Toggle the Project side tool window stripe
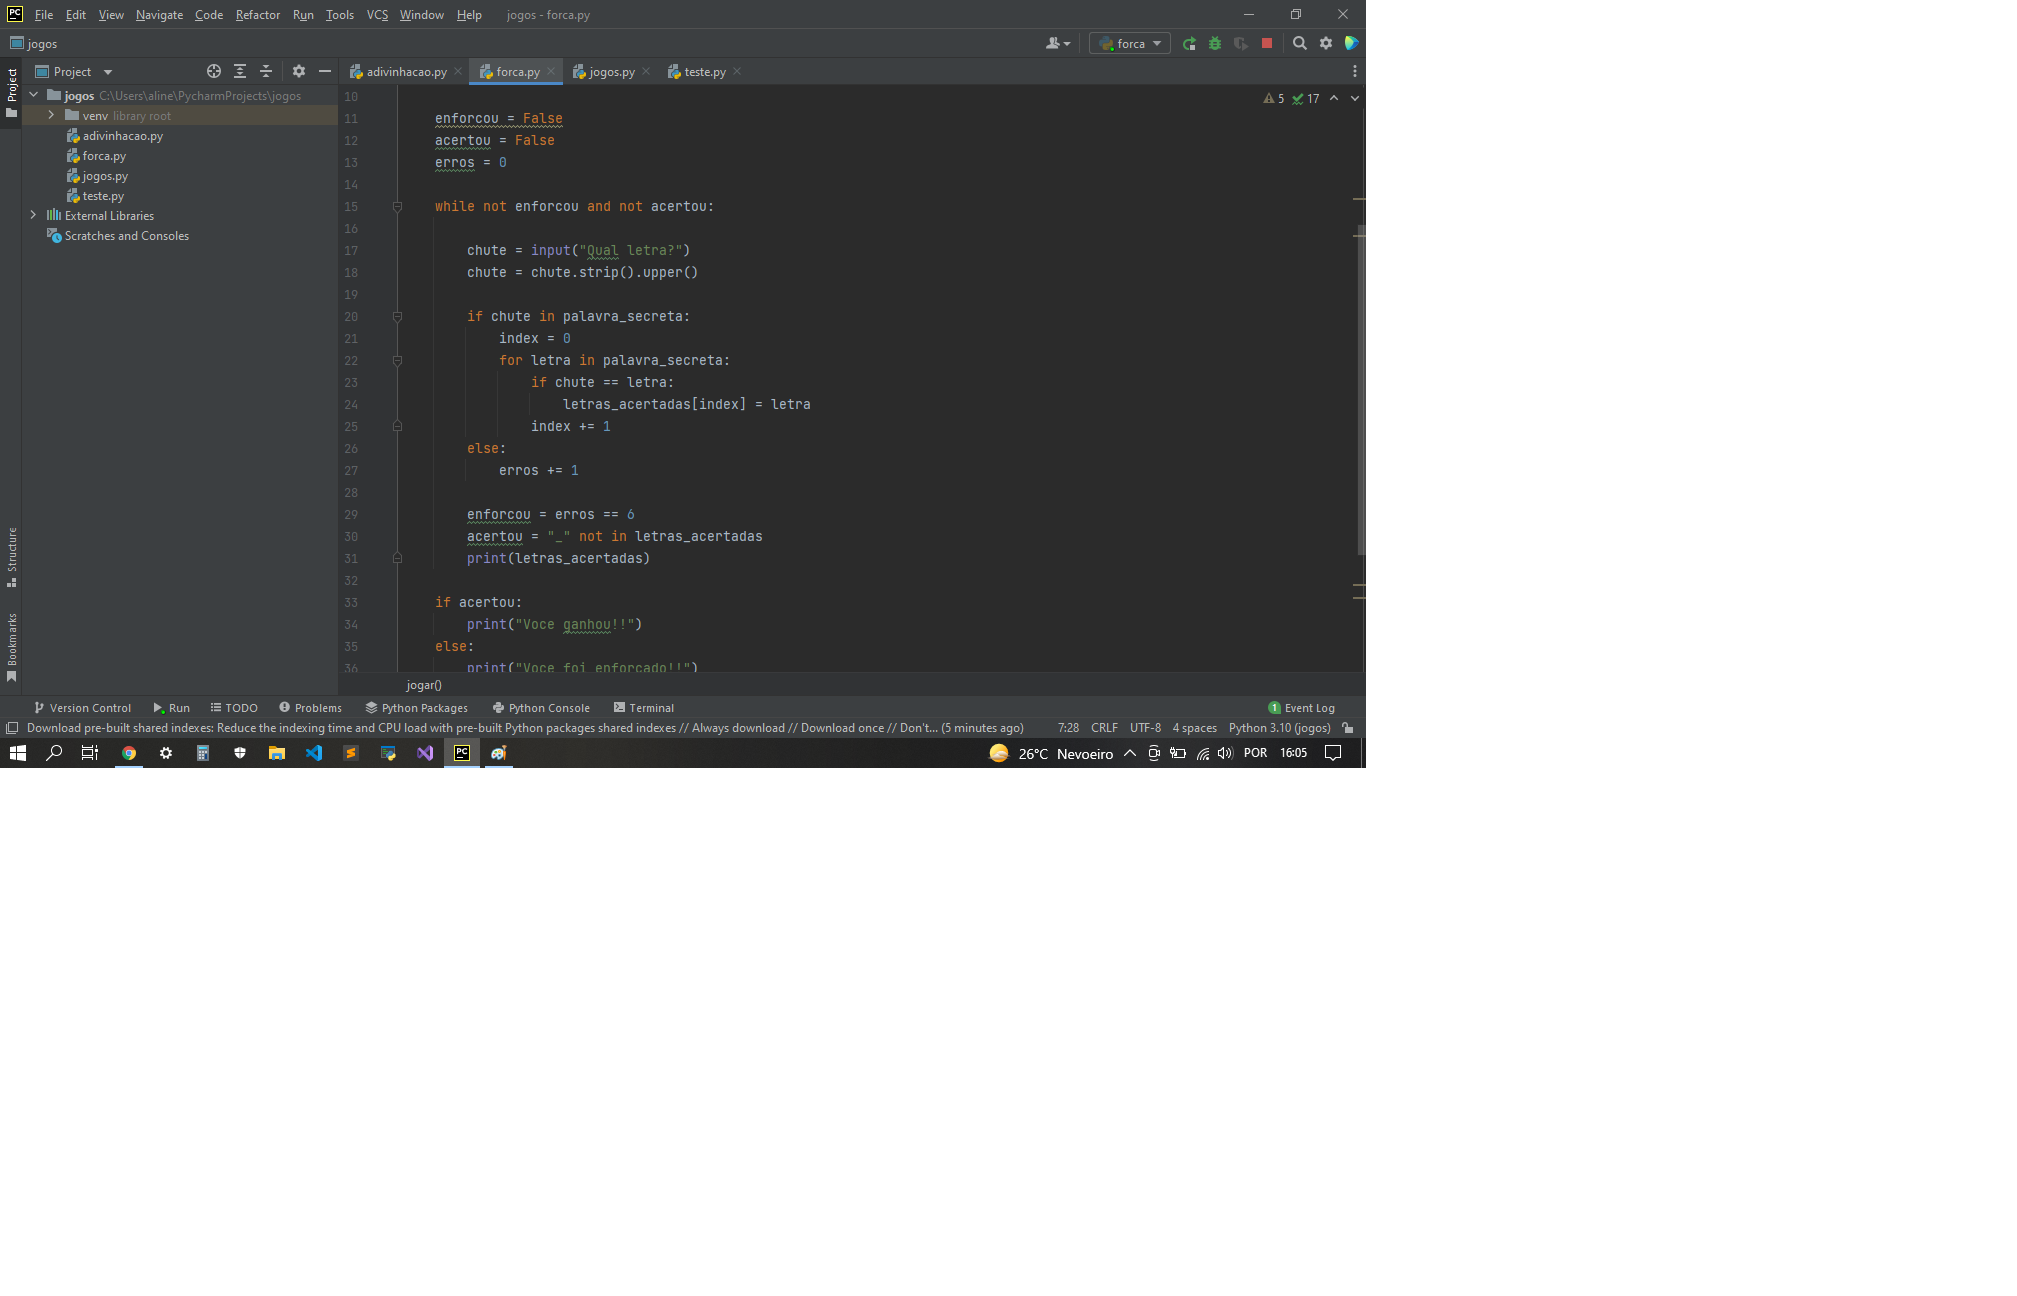2017x1296 pixels. 12,92
